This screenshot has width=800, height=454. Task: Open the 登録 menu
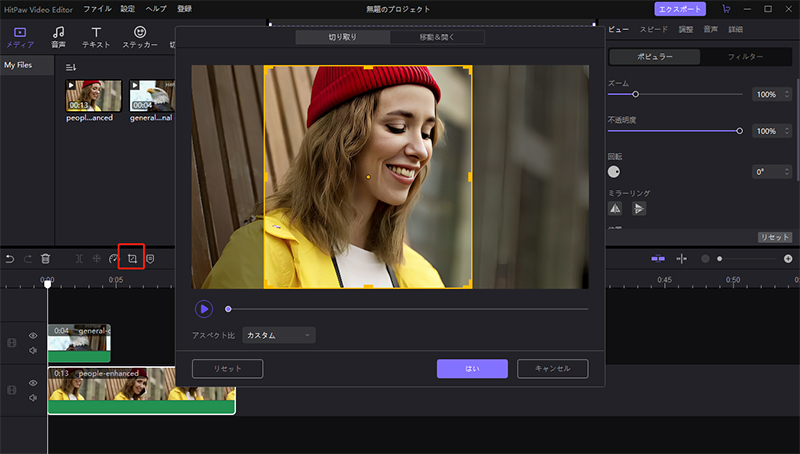coord(185,9)
